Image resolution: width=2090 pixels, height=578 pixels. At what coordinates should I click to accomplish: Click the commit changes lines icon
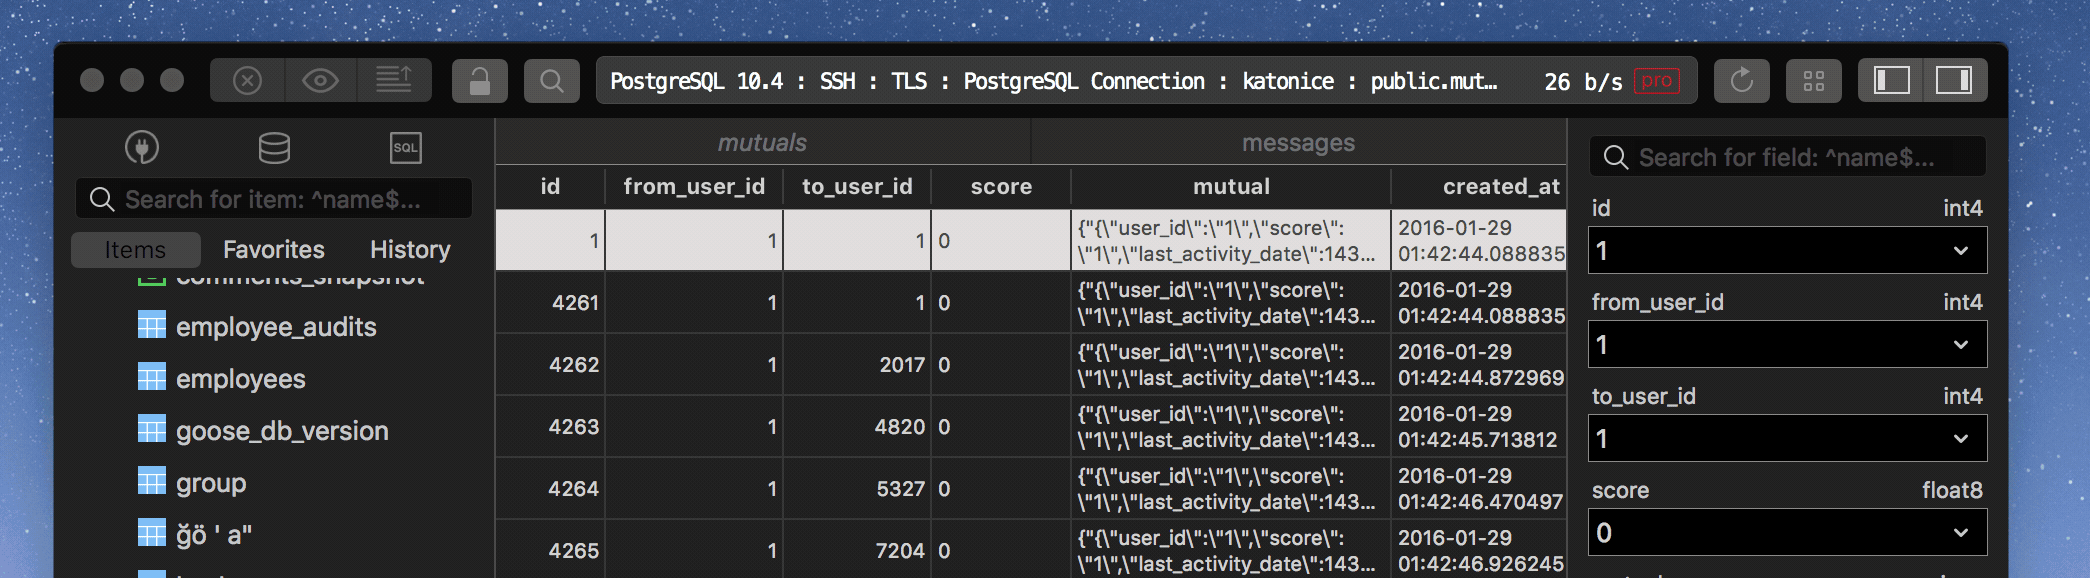[x=394, y=80]
